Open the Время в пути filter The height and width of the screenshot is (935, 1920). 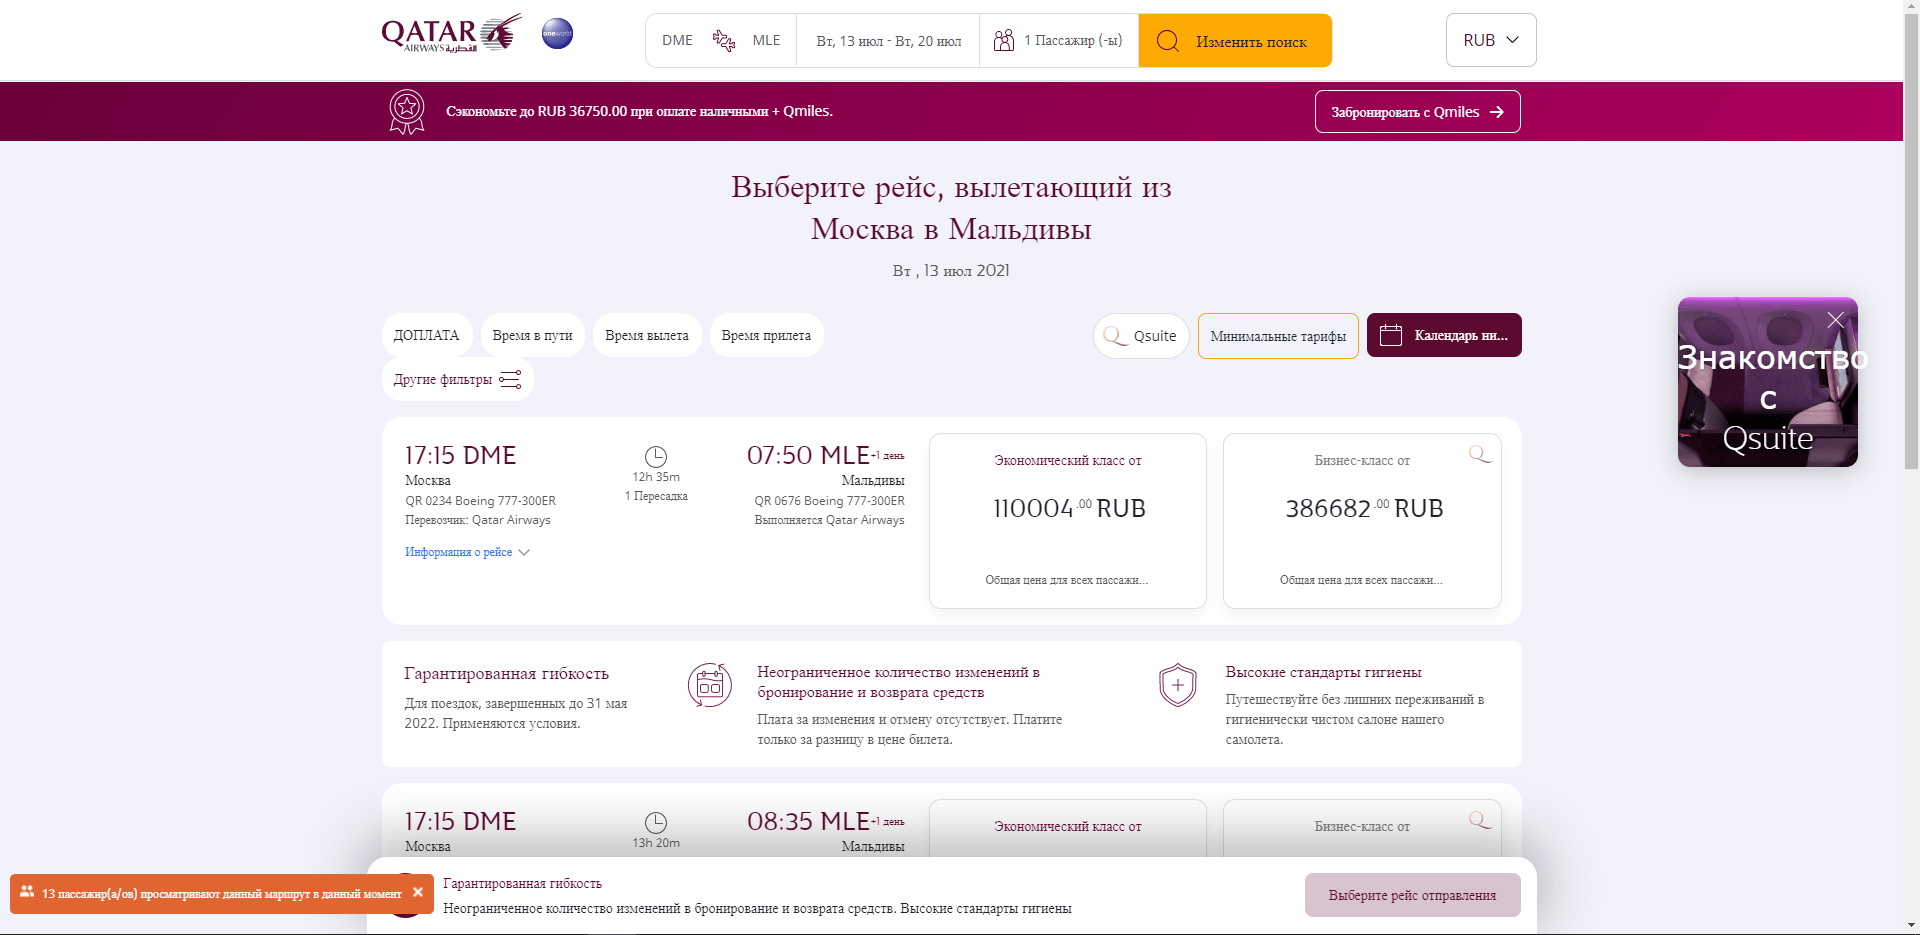[532, 335]
